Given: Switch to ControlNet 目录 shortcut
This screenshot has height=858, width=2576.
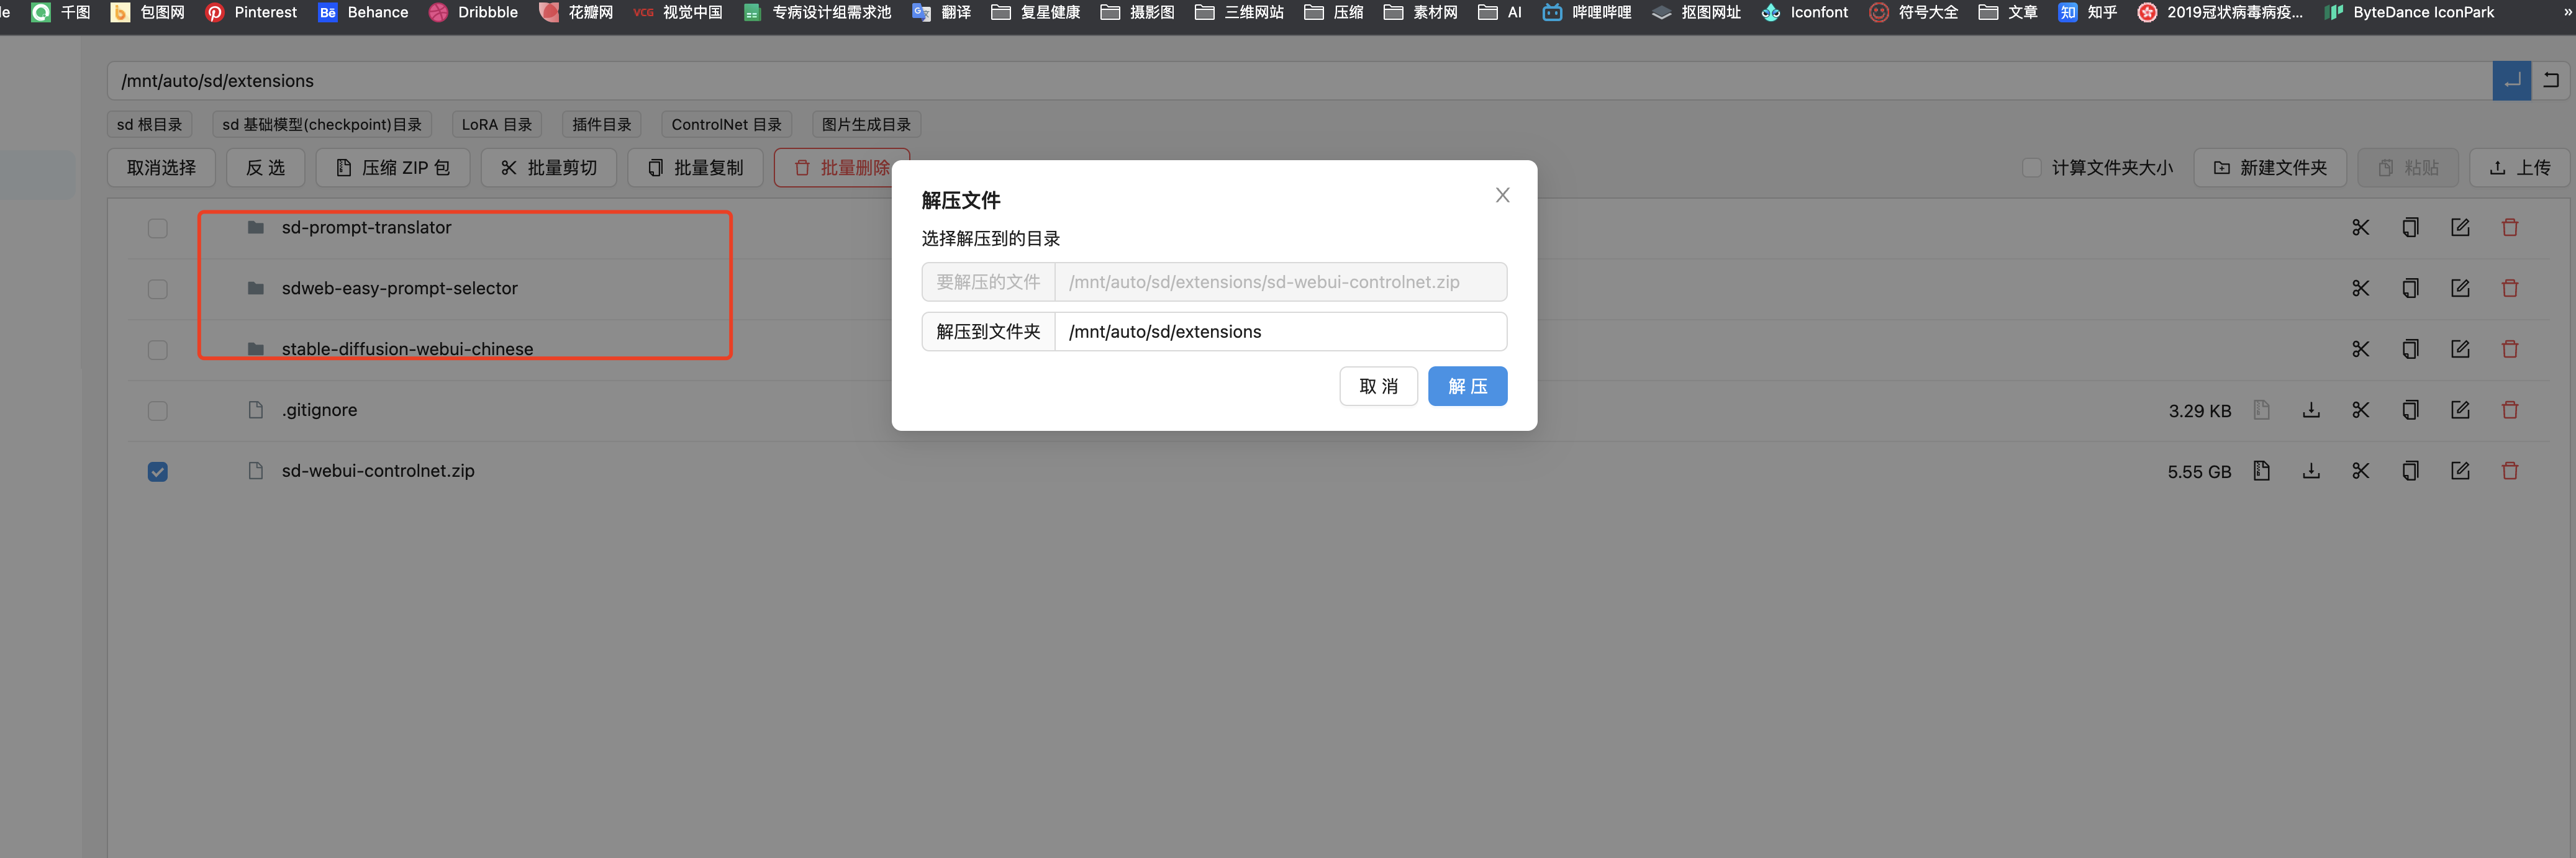Looking at the screenshot, I should tap(726, 125).
